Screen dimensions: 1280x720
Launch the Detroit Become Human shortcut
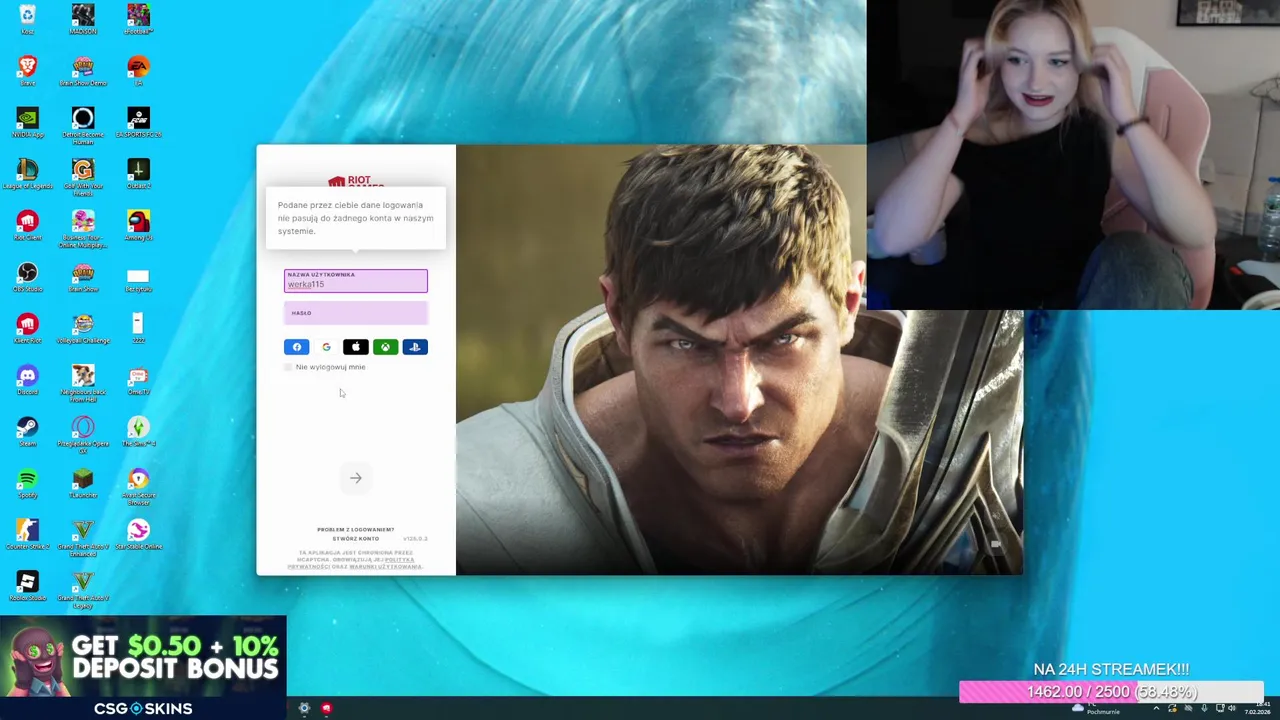click(83, 124)
